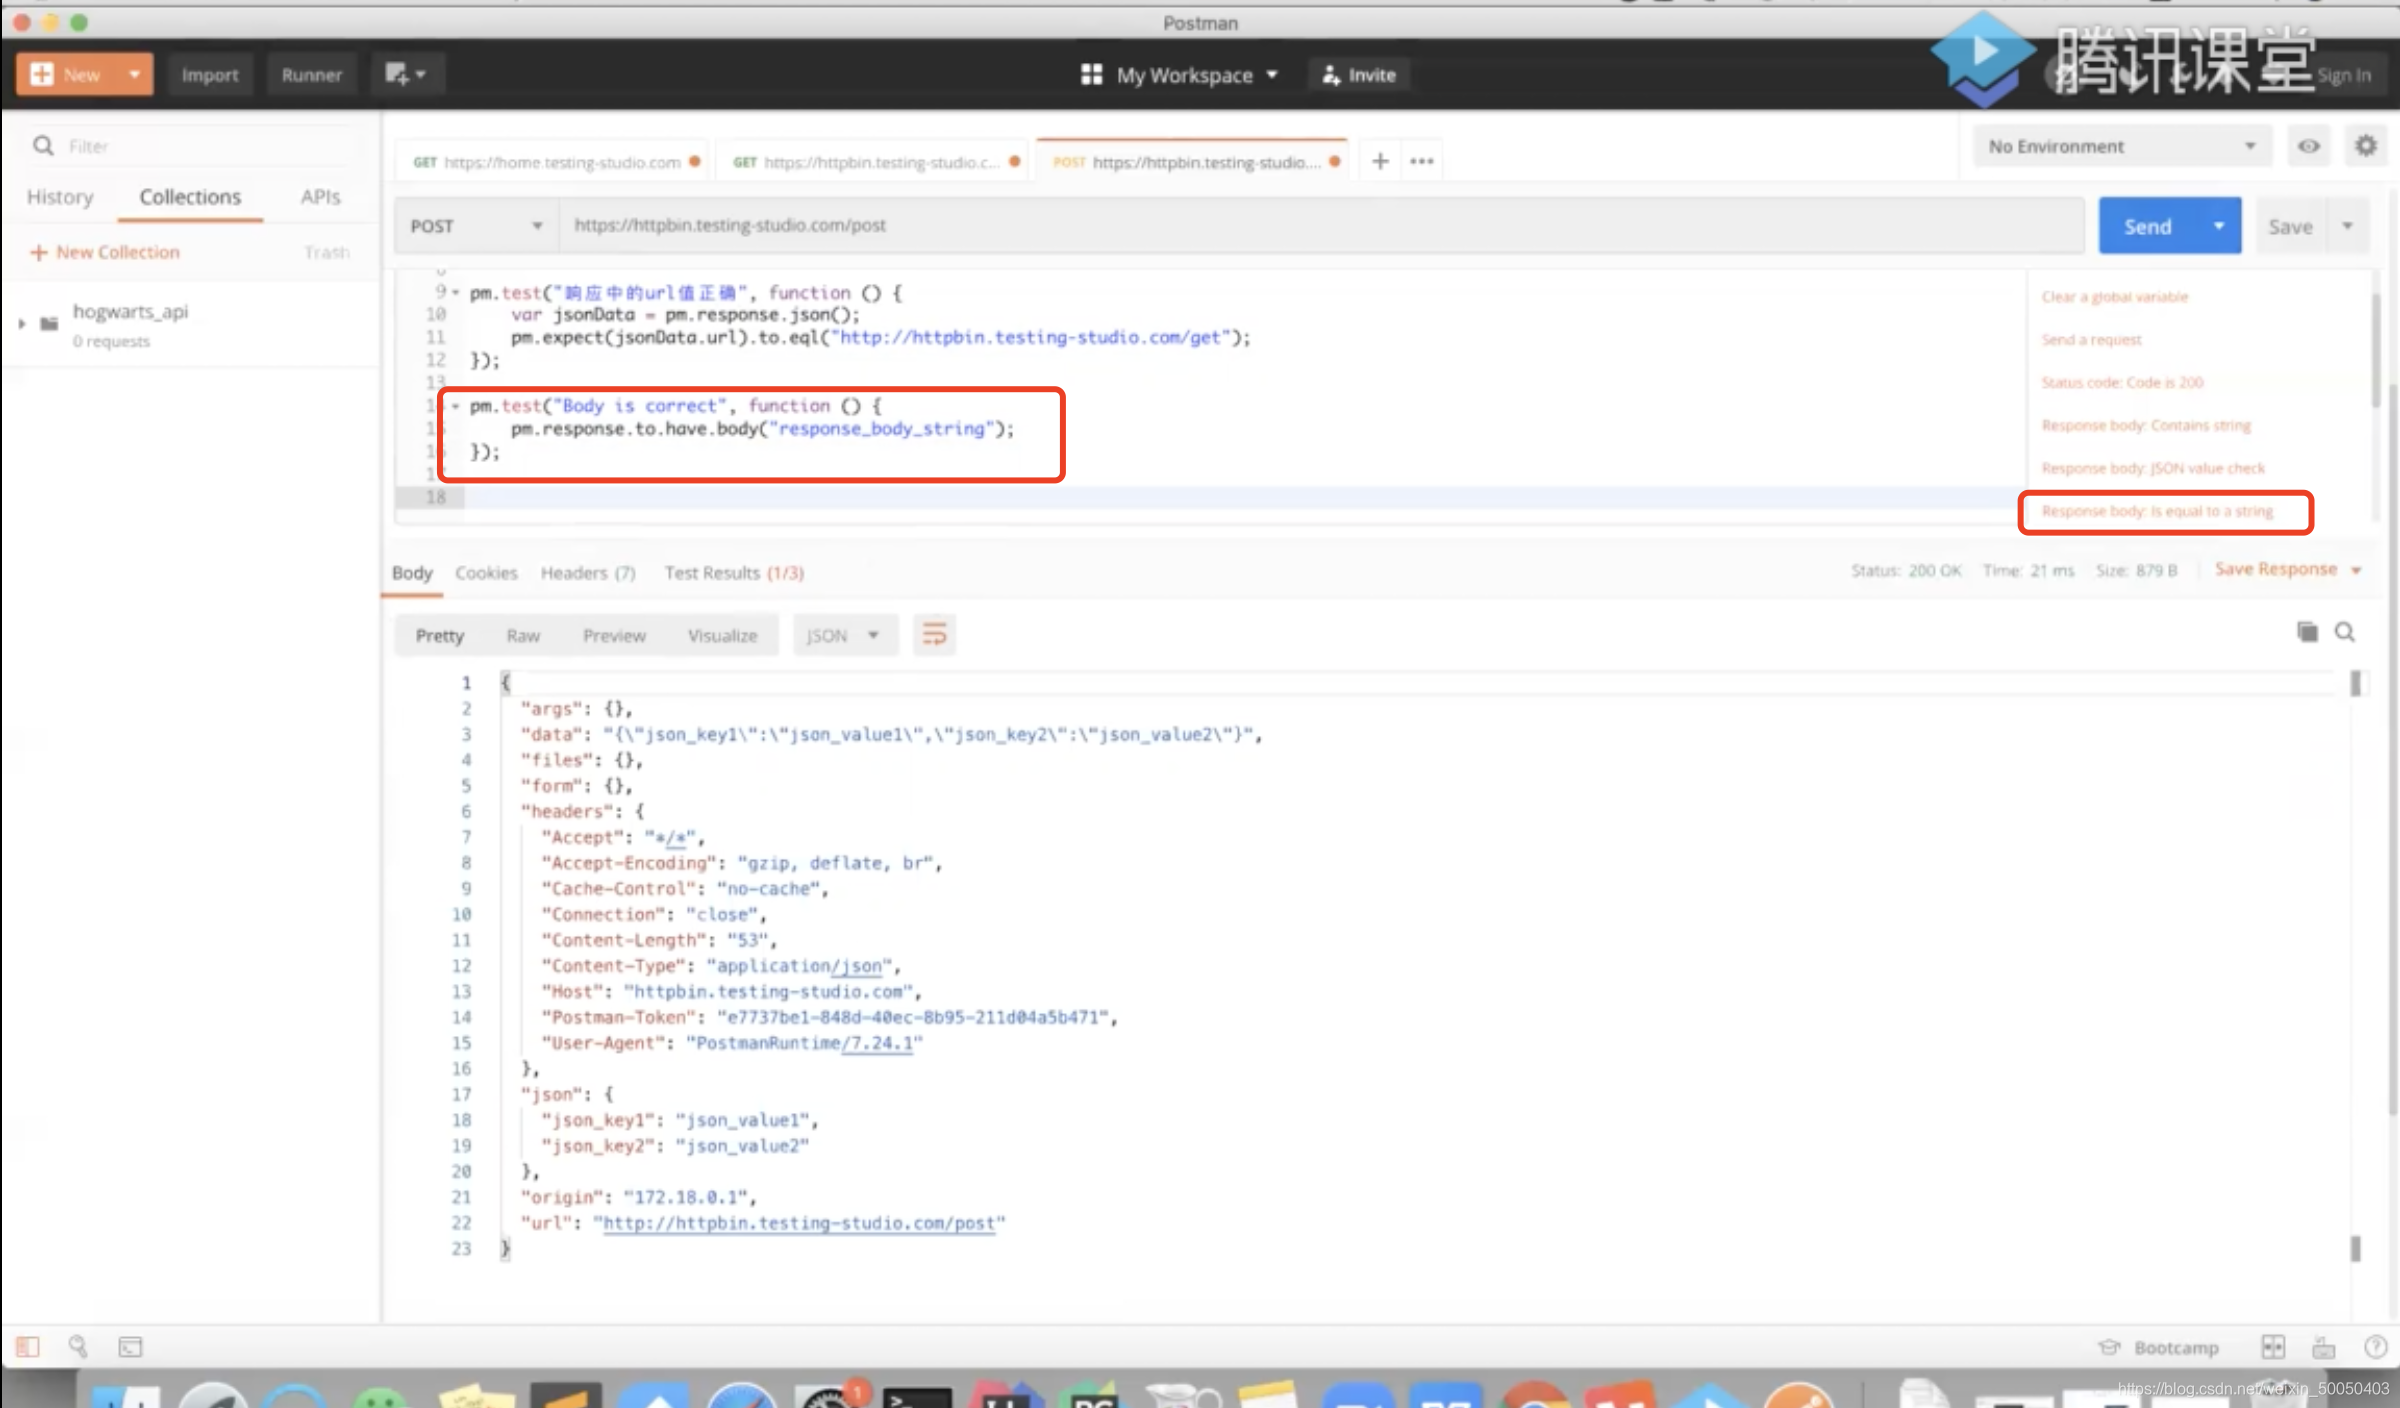The height and width of the screenshot is (1408, 2400).
Task: Click the blue Send button
Action: pos(2147,226)
